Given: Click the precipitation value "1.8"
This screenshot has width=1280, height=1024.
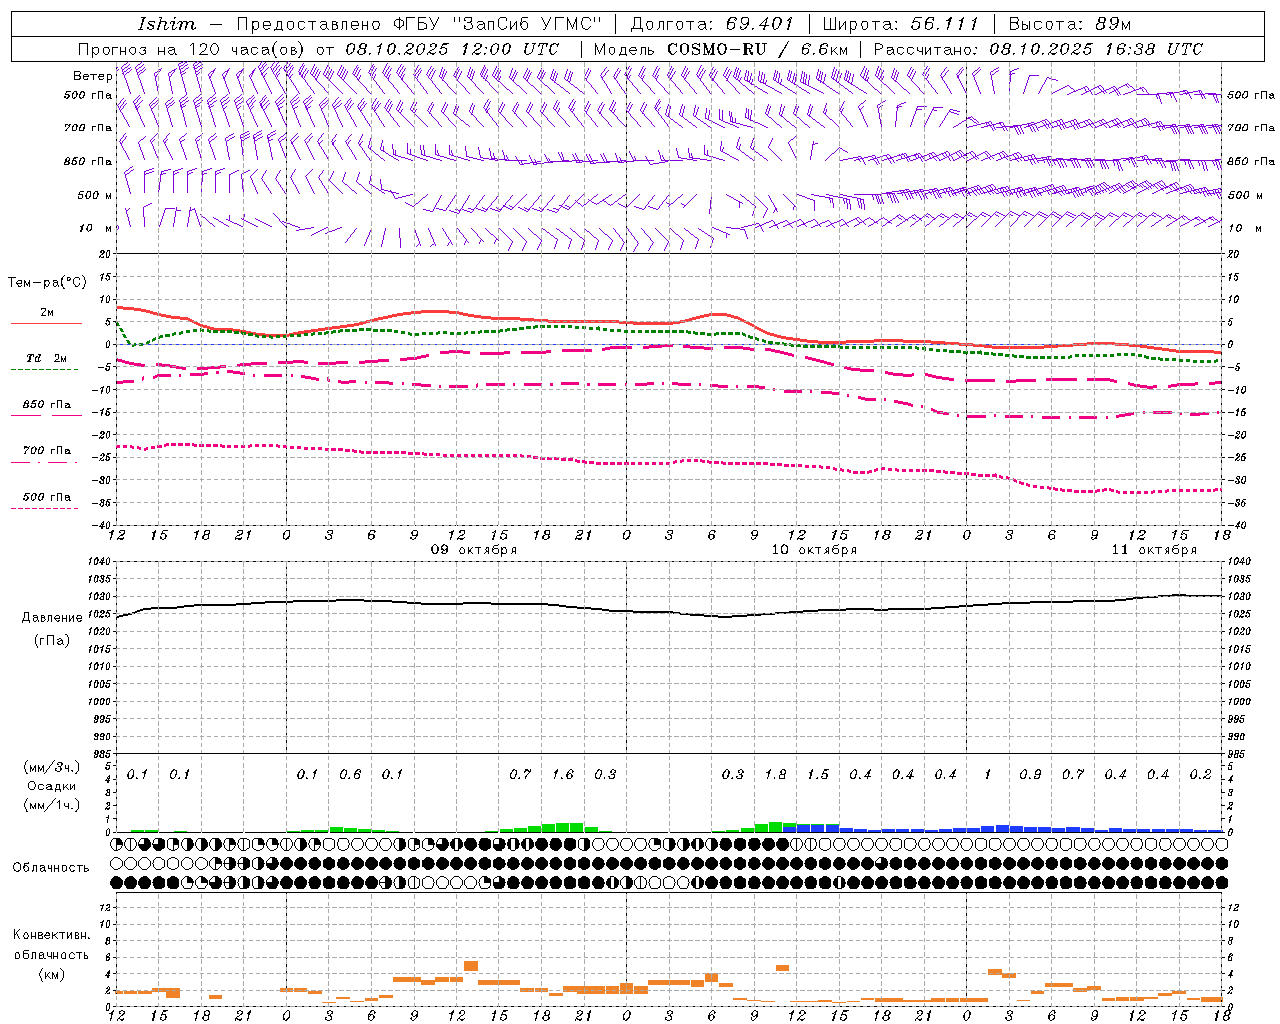Looking at the screenshot, I should pos(775,774).
